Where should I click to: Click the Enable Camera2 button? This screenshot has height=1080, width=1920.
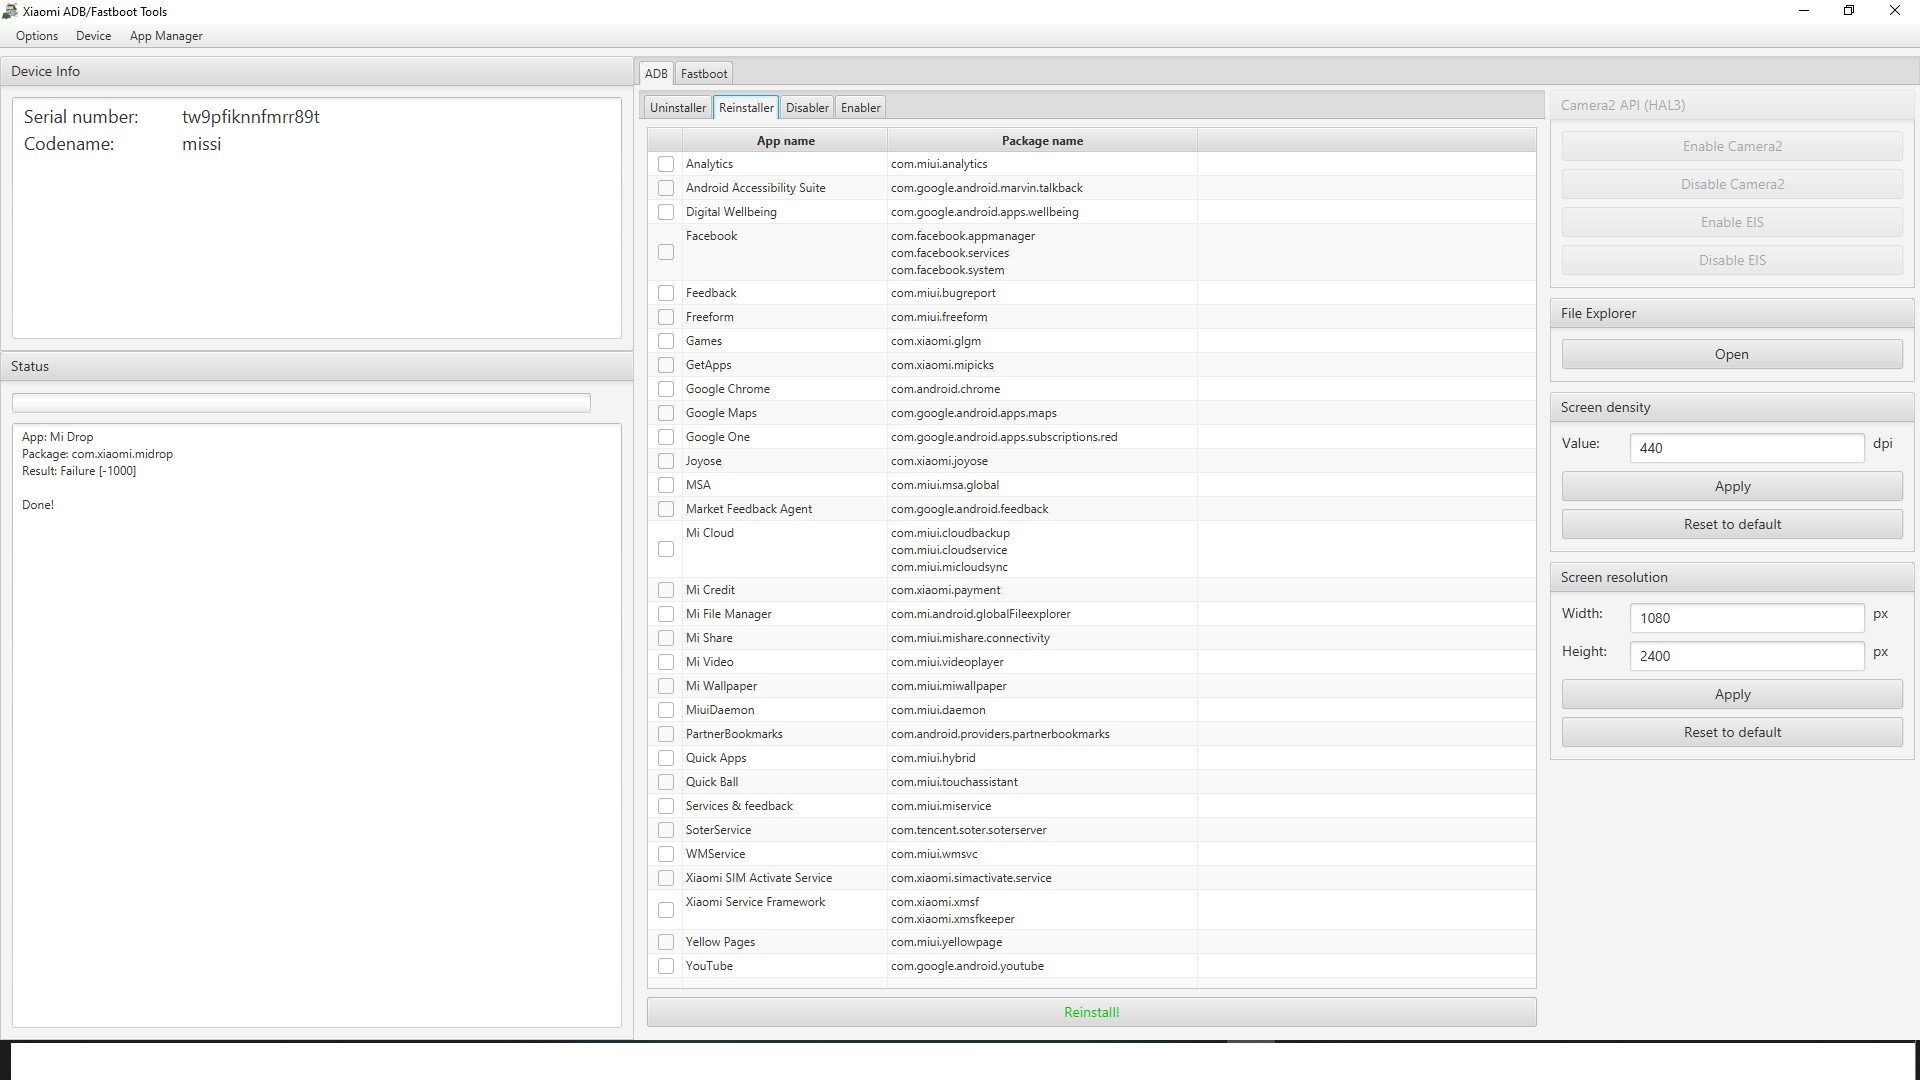coord(1732,146)
